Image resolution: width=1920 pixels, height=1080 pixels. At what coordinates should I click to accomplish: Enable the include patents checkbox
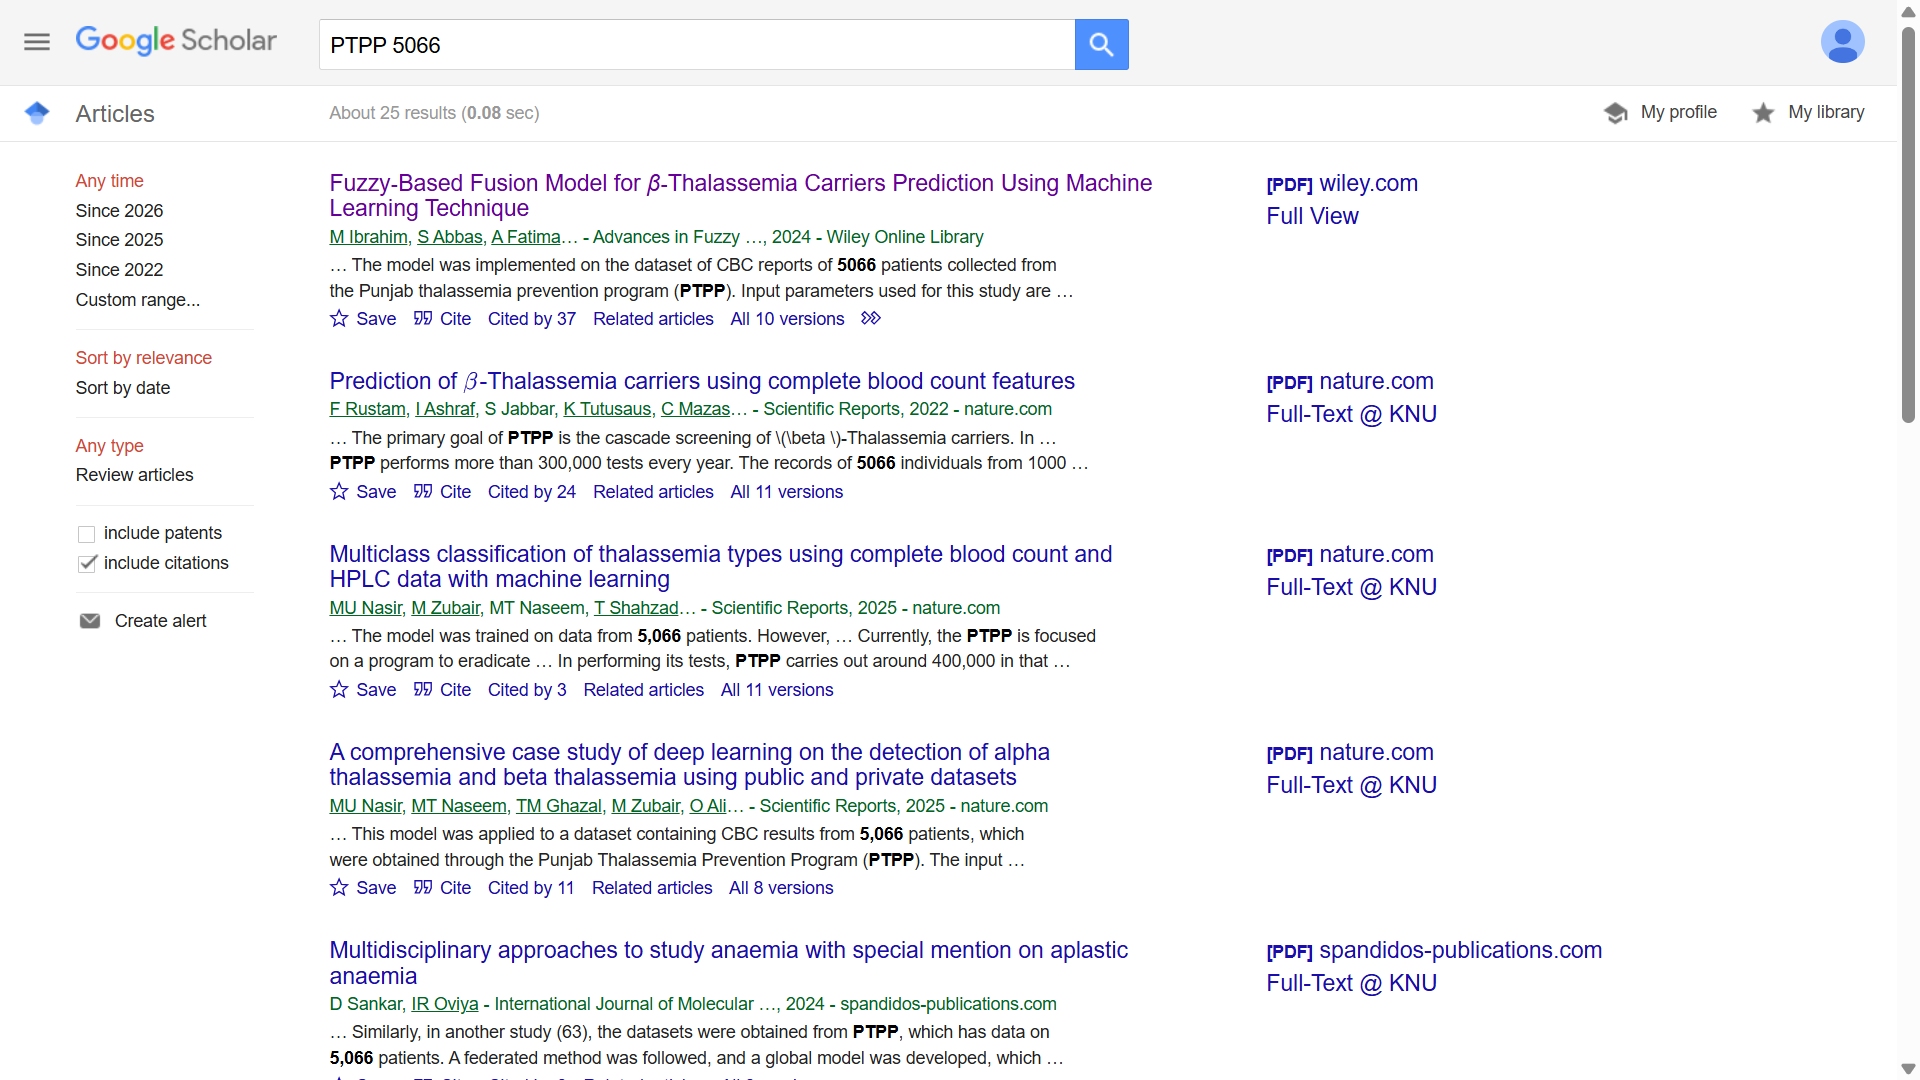[87, 534]
